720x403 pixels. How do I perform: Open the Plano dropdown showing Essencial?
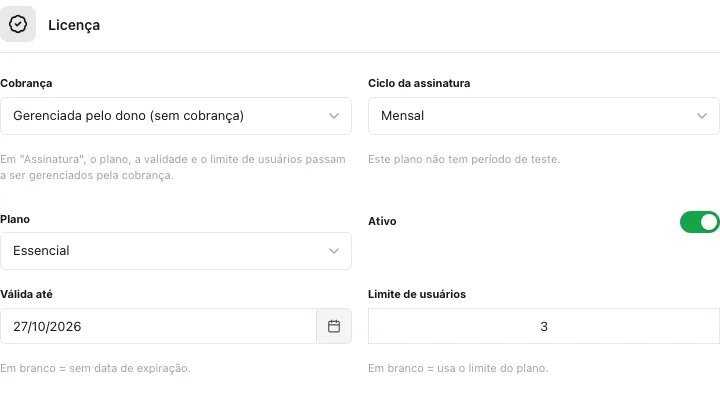pyautogui.click(x=176, y=251)
